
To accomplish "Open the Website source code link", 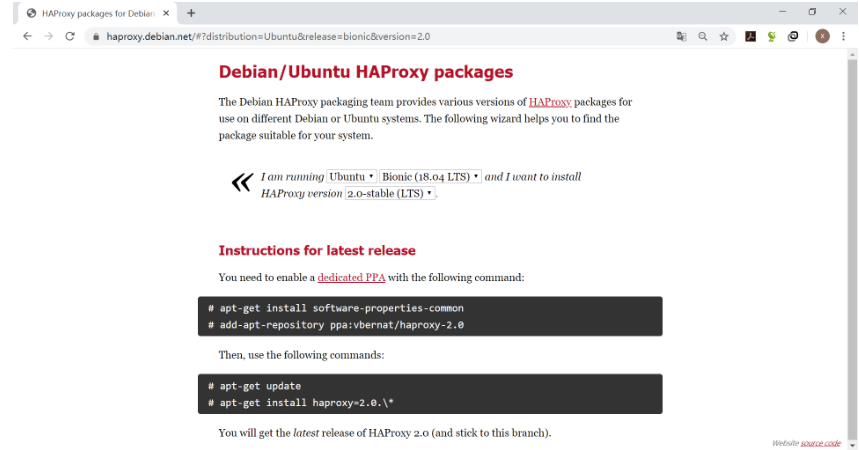I will [x=820, y=443].
